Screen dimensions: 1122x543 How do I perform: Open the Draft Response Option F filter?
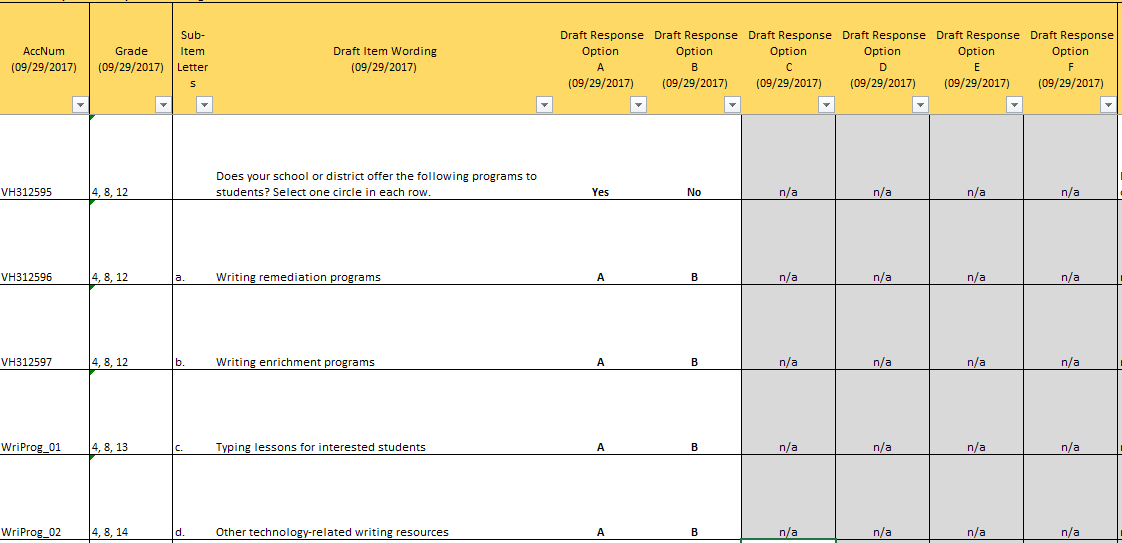[x=1107, y=105]
